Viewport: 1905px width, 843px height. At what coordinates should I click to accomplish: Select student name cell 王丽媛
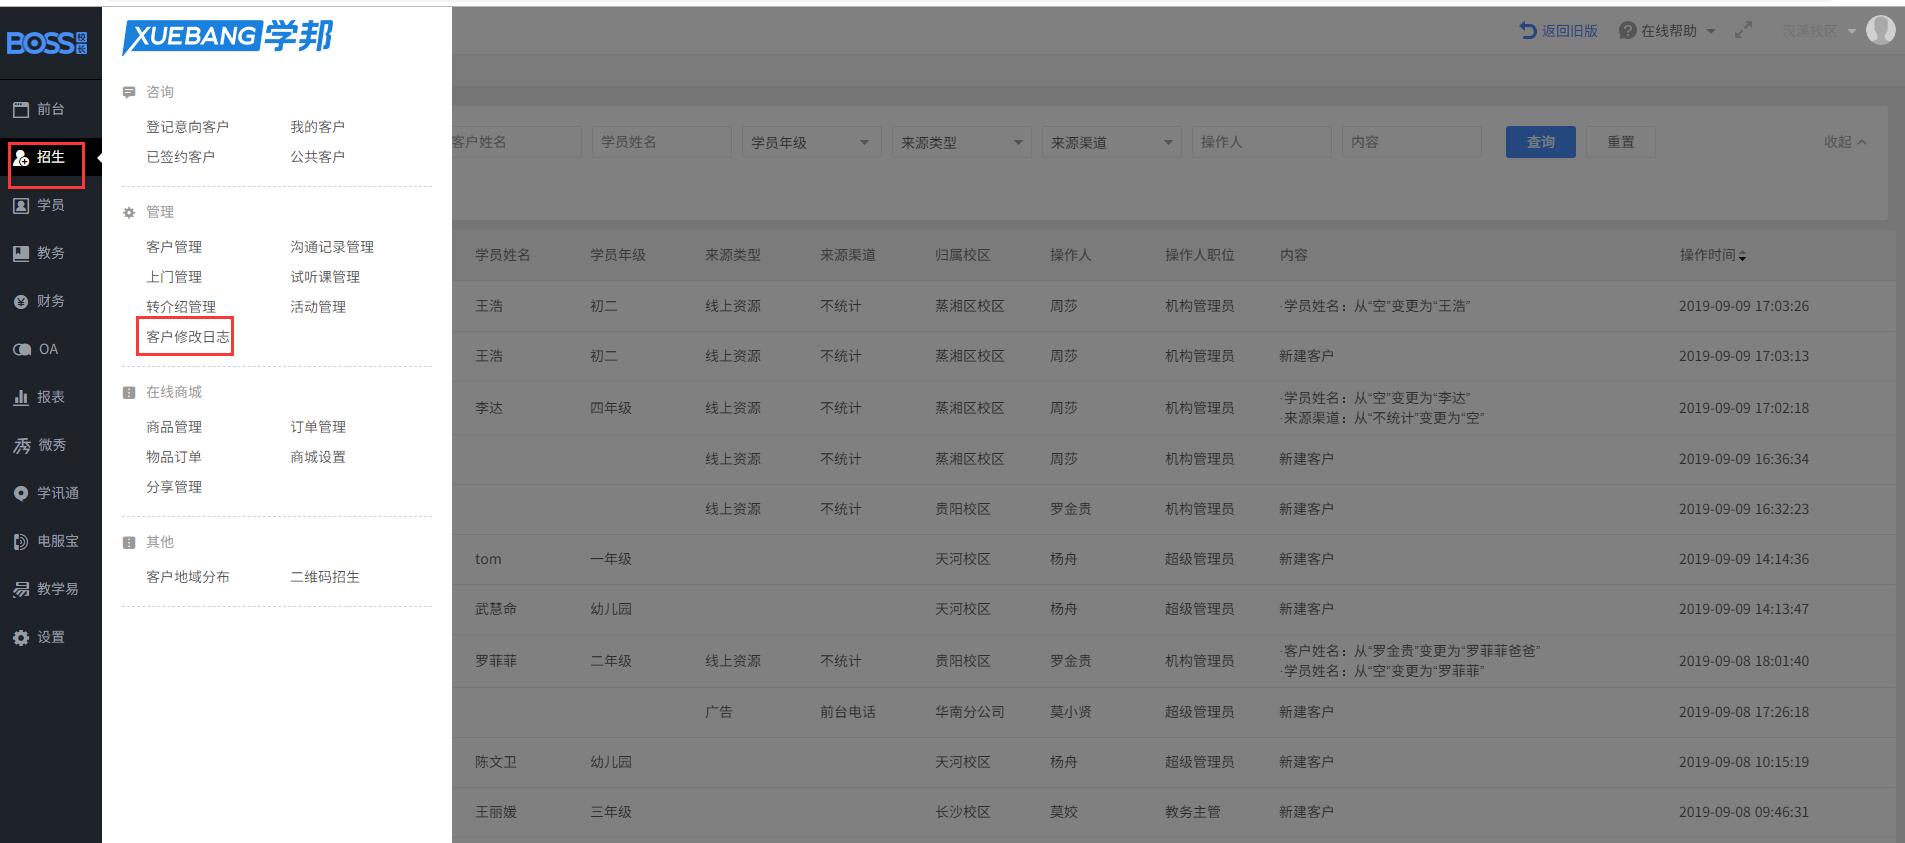[x=496, y=812]
